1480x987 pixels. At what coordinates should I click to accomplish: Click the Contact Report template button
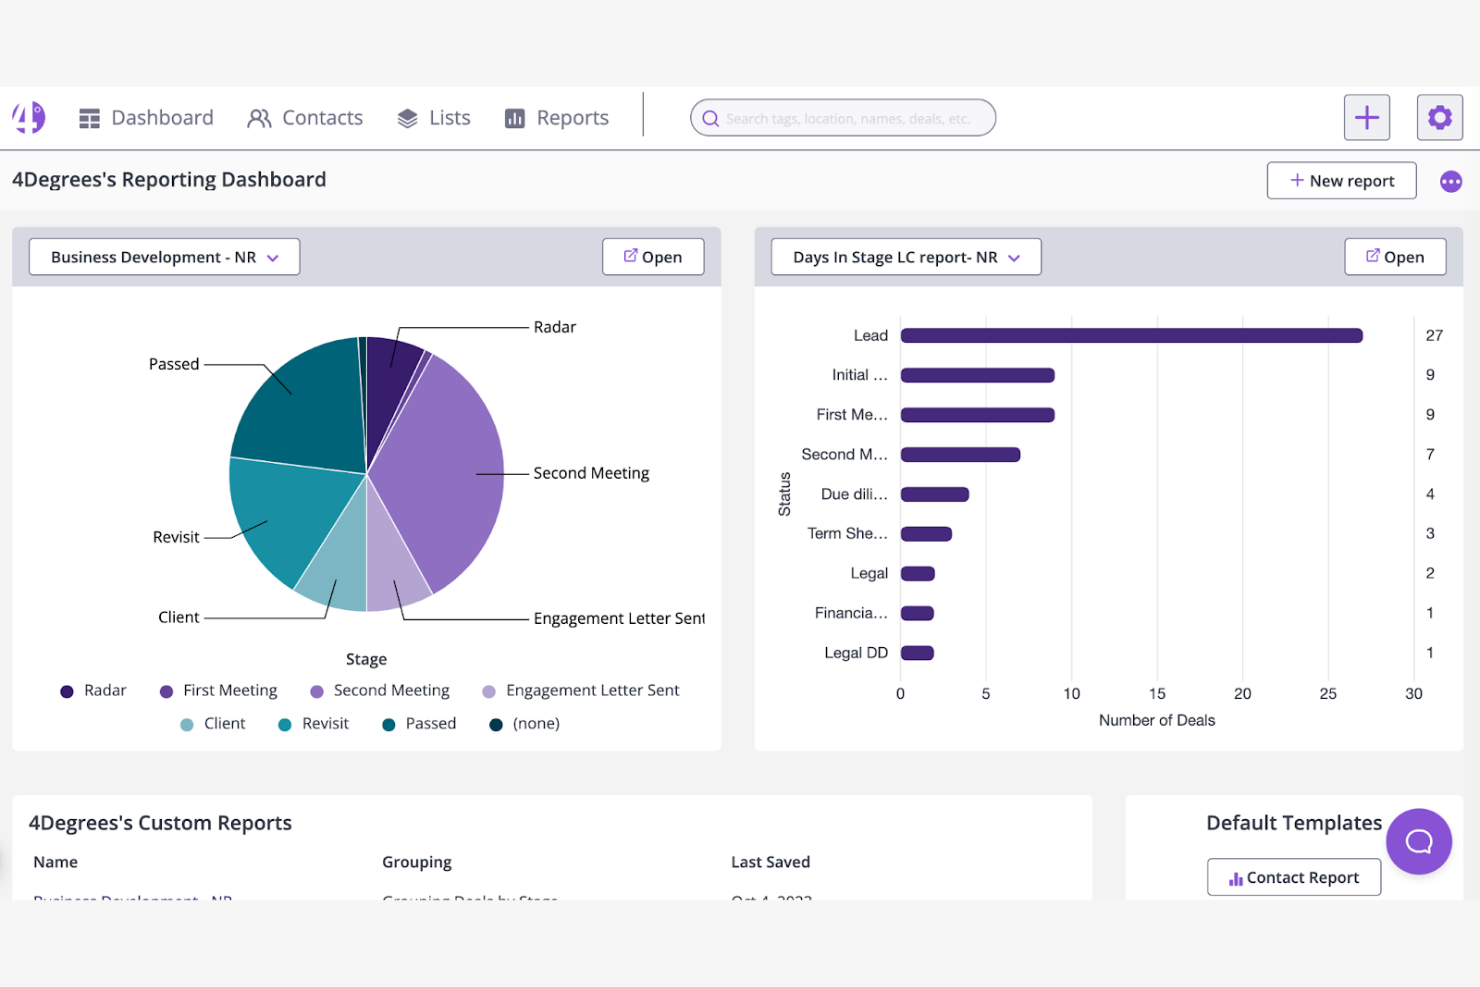tap(1293, 877)
